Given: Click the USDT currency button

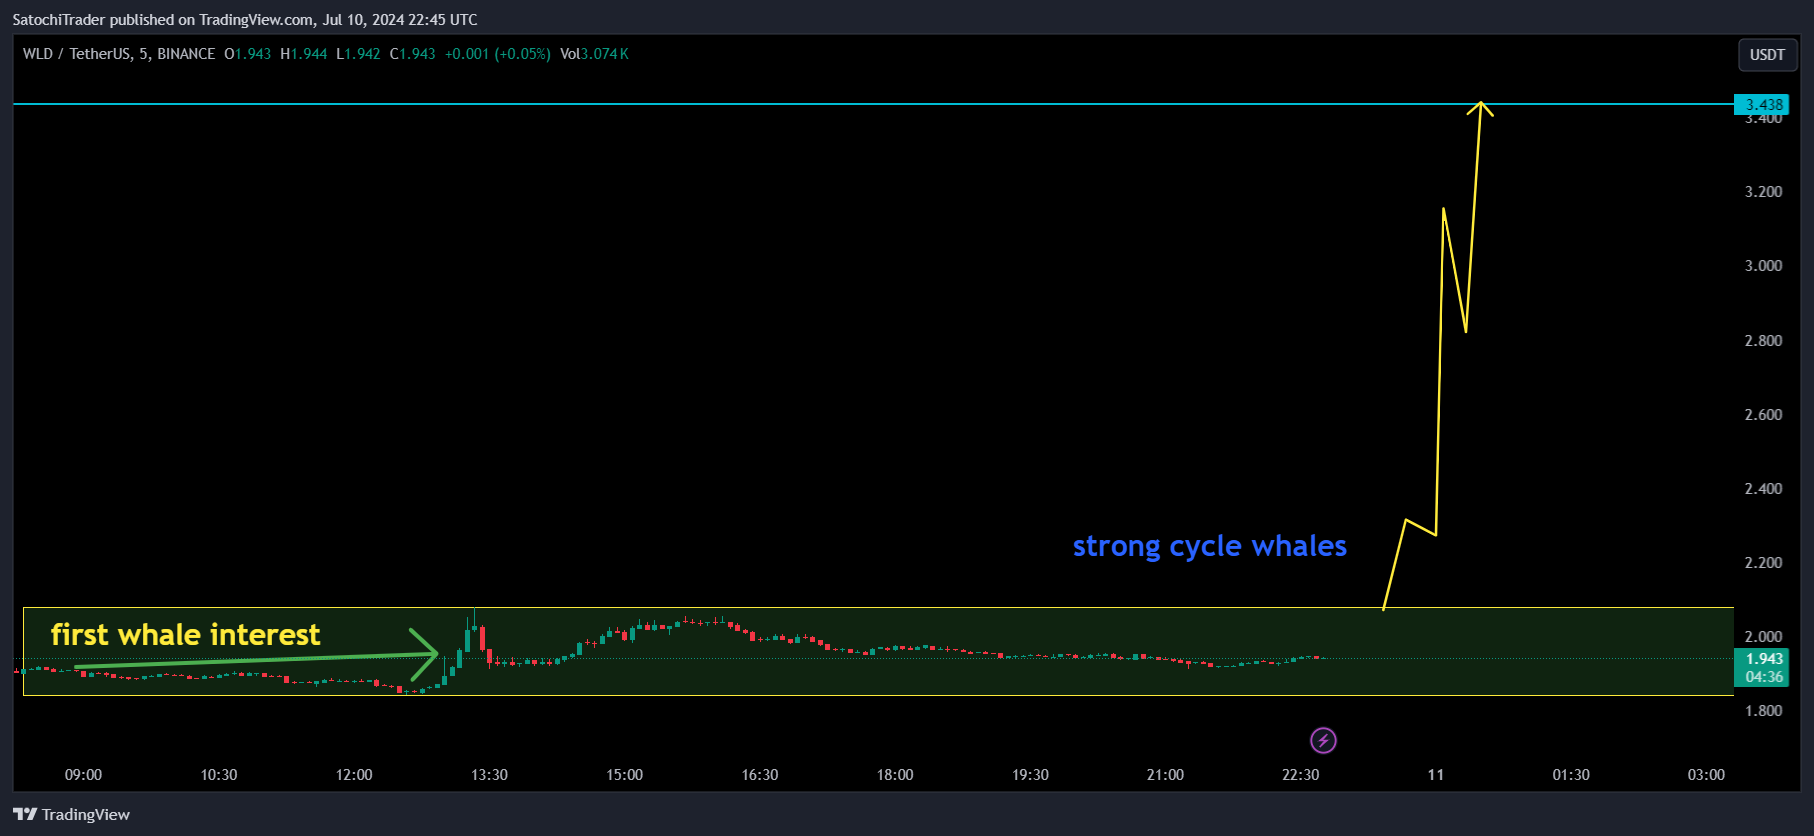Looking at the screenshot, I should [x=1767, y=55].
